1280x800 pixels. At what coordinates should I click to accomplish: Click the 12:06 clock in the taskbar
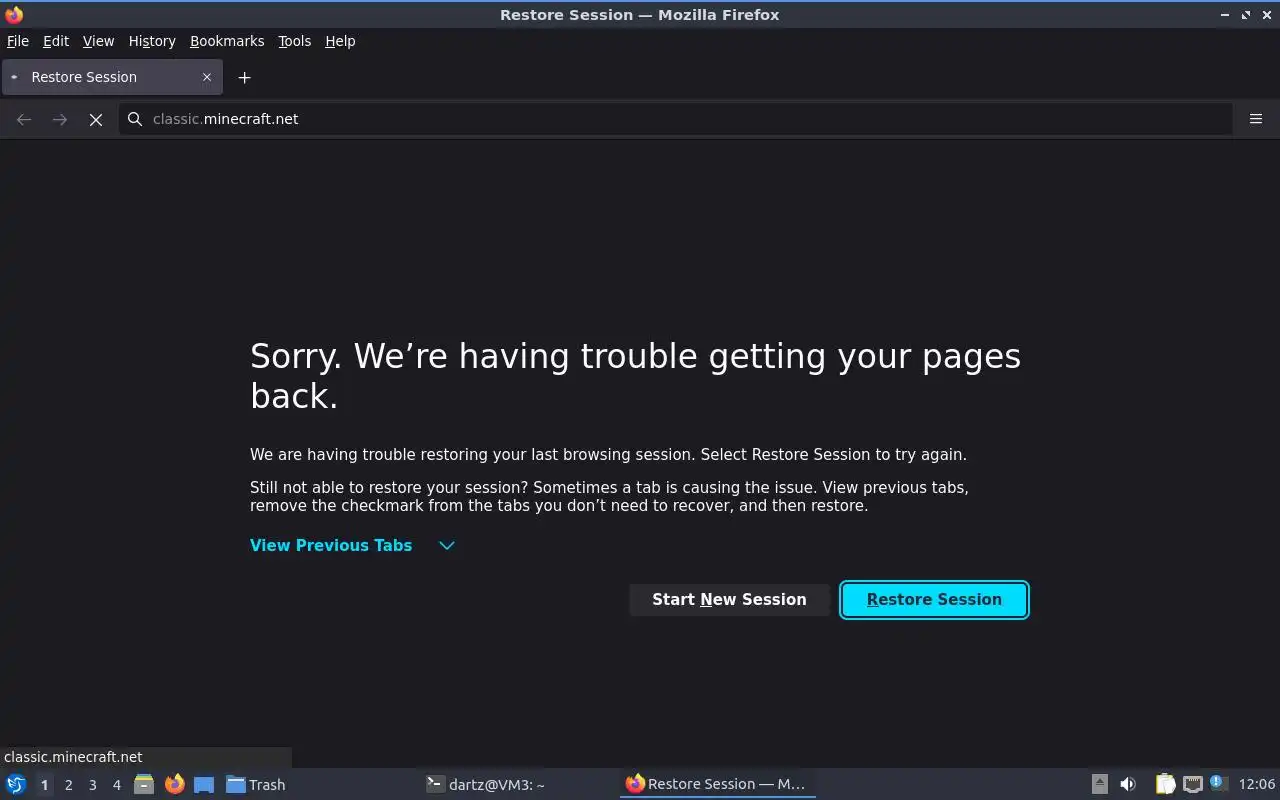tap(1257, 785)
